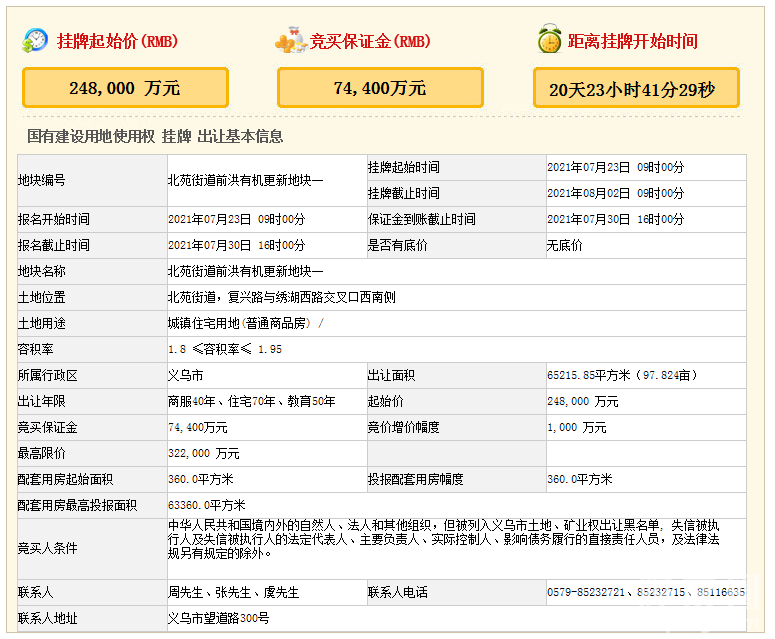This screenshot has height=639, width=775.
Task: Click the 248,000 万元 starting price box at top
Action: [x=125, y=88]
